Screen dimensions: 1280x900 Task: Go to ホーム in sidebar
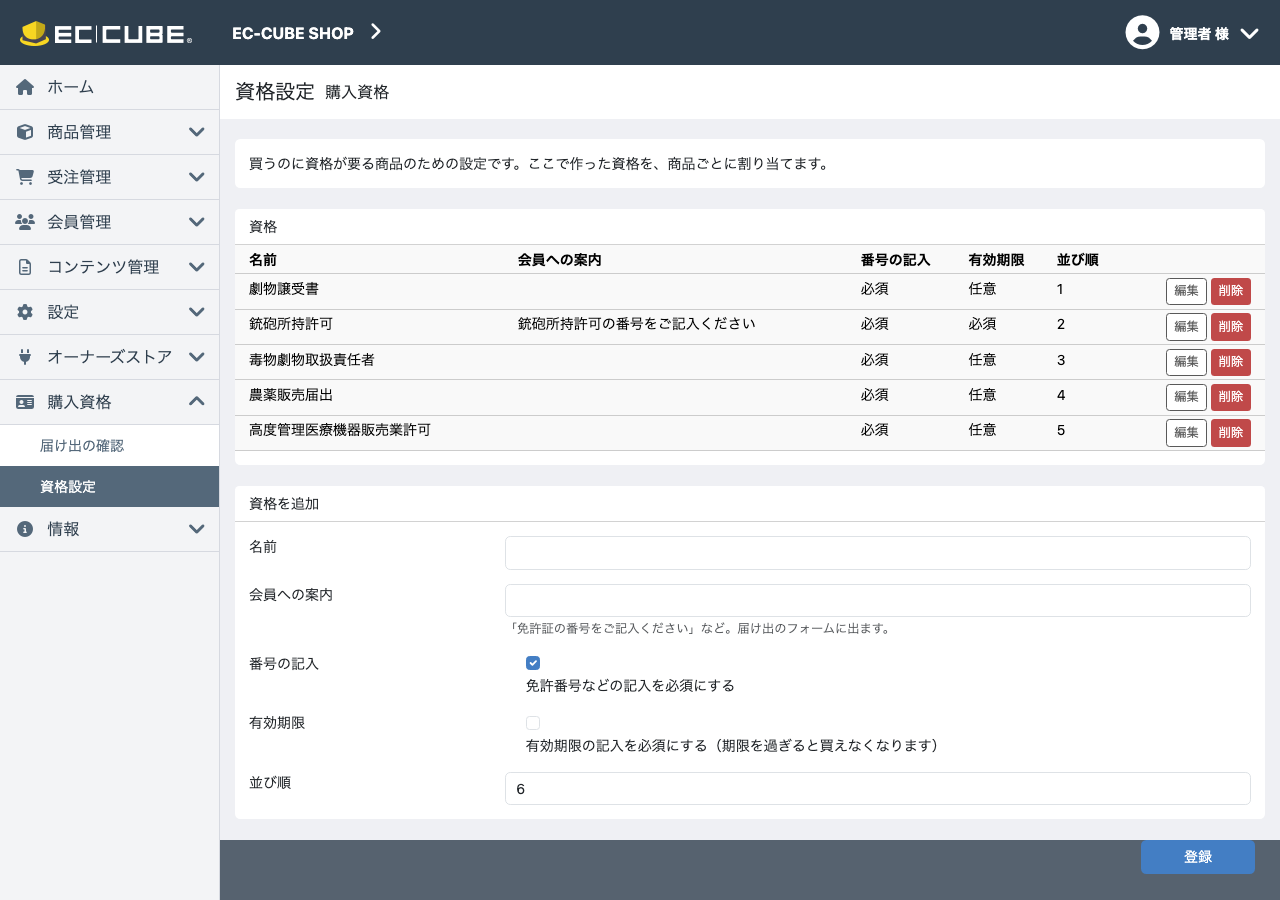click(x=109, y=87)
